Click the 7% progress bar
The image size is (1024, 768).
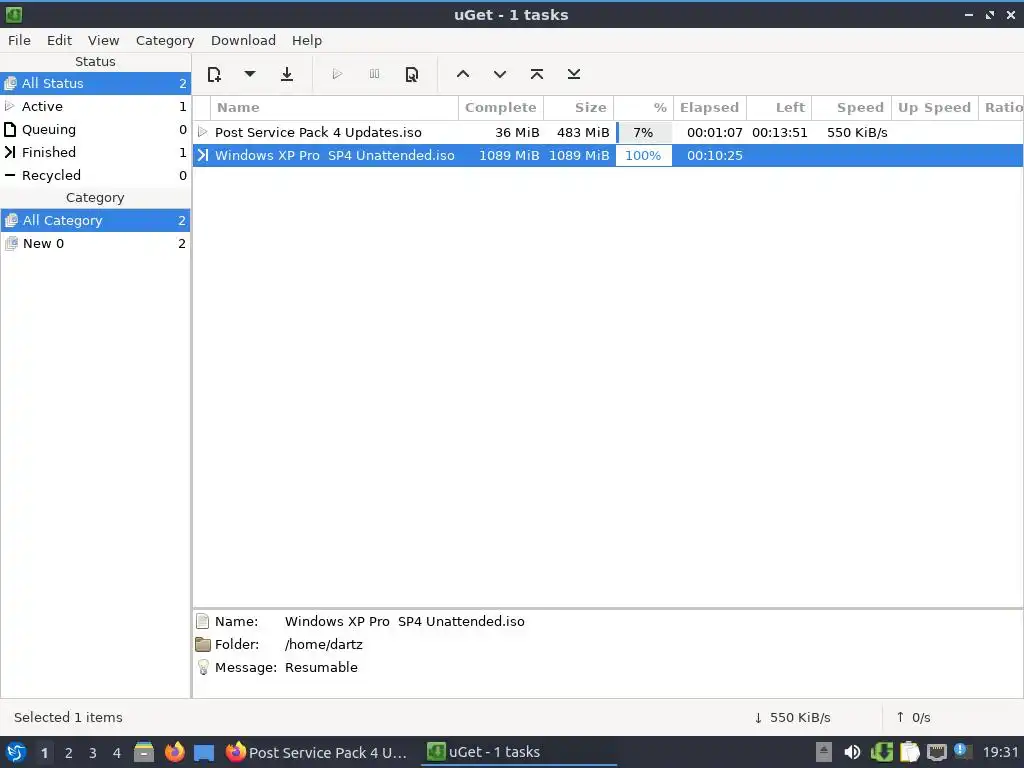pos(644,133)
